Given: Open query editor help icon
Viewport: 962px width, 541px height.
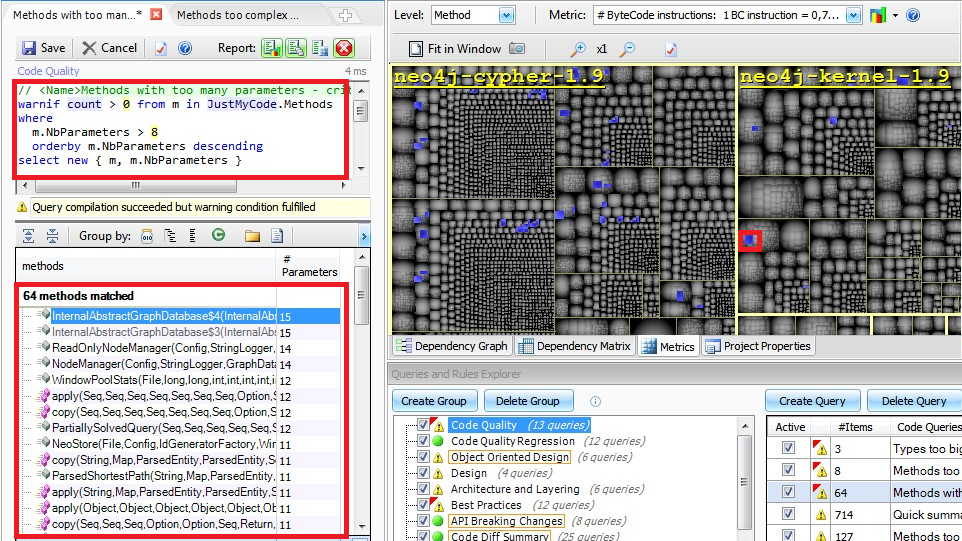Looking at the screenshot, I should [185, 48].
